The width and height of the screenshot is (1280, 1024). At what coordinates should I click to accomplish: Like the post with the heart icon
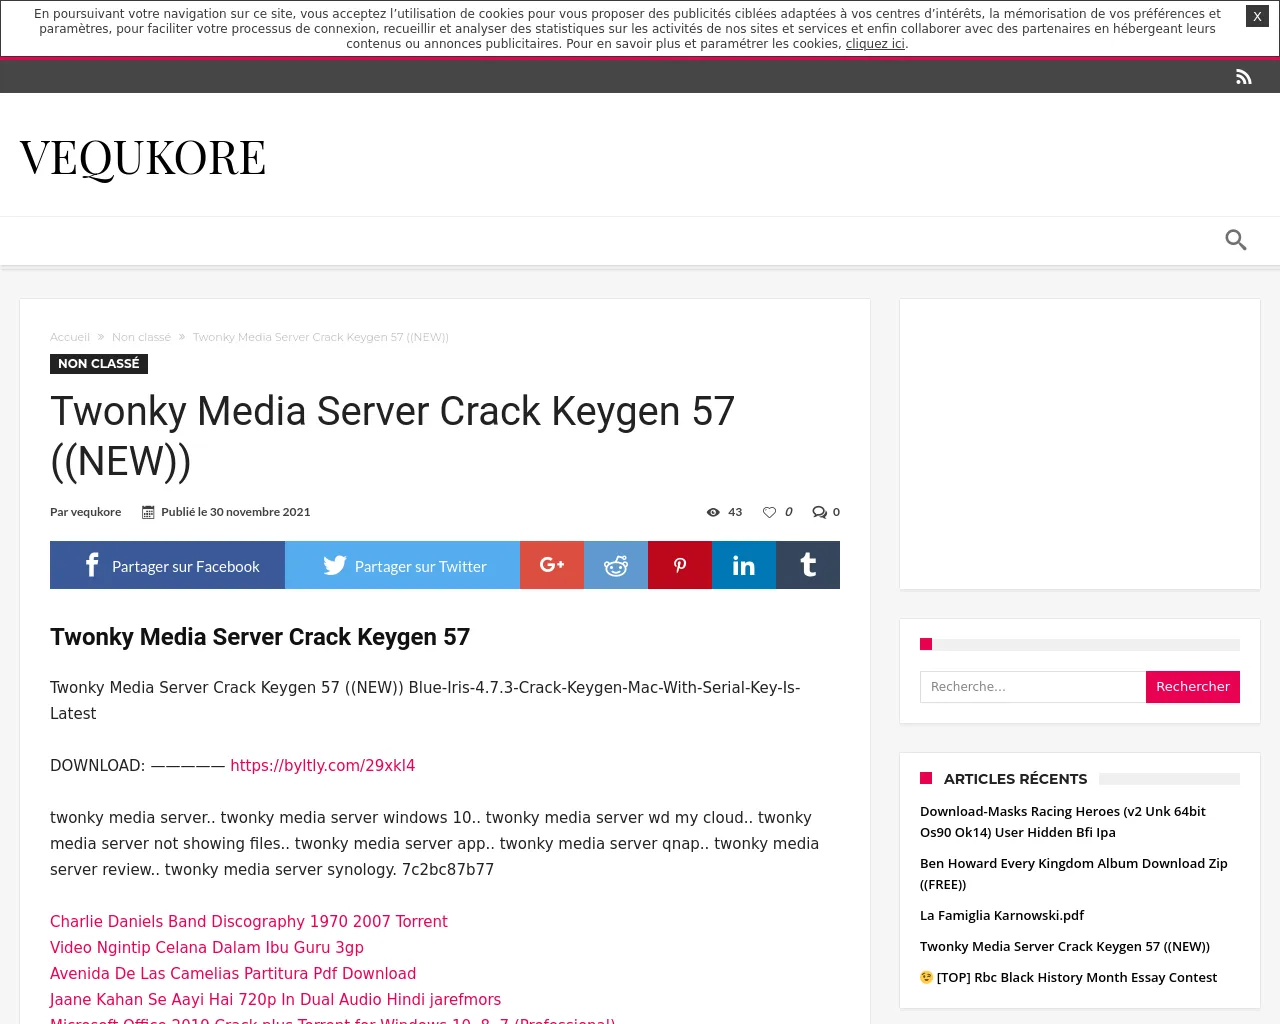tap(769, 512)
